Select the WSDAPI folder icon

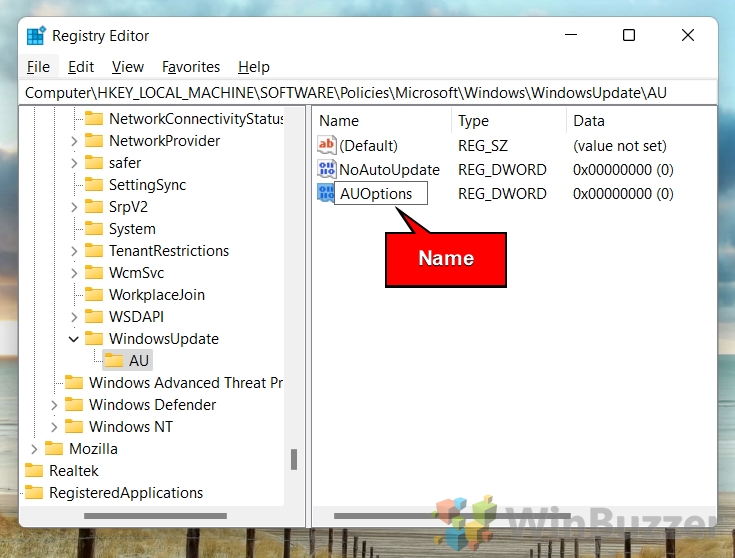point(94,317)
